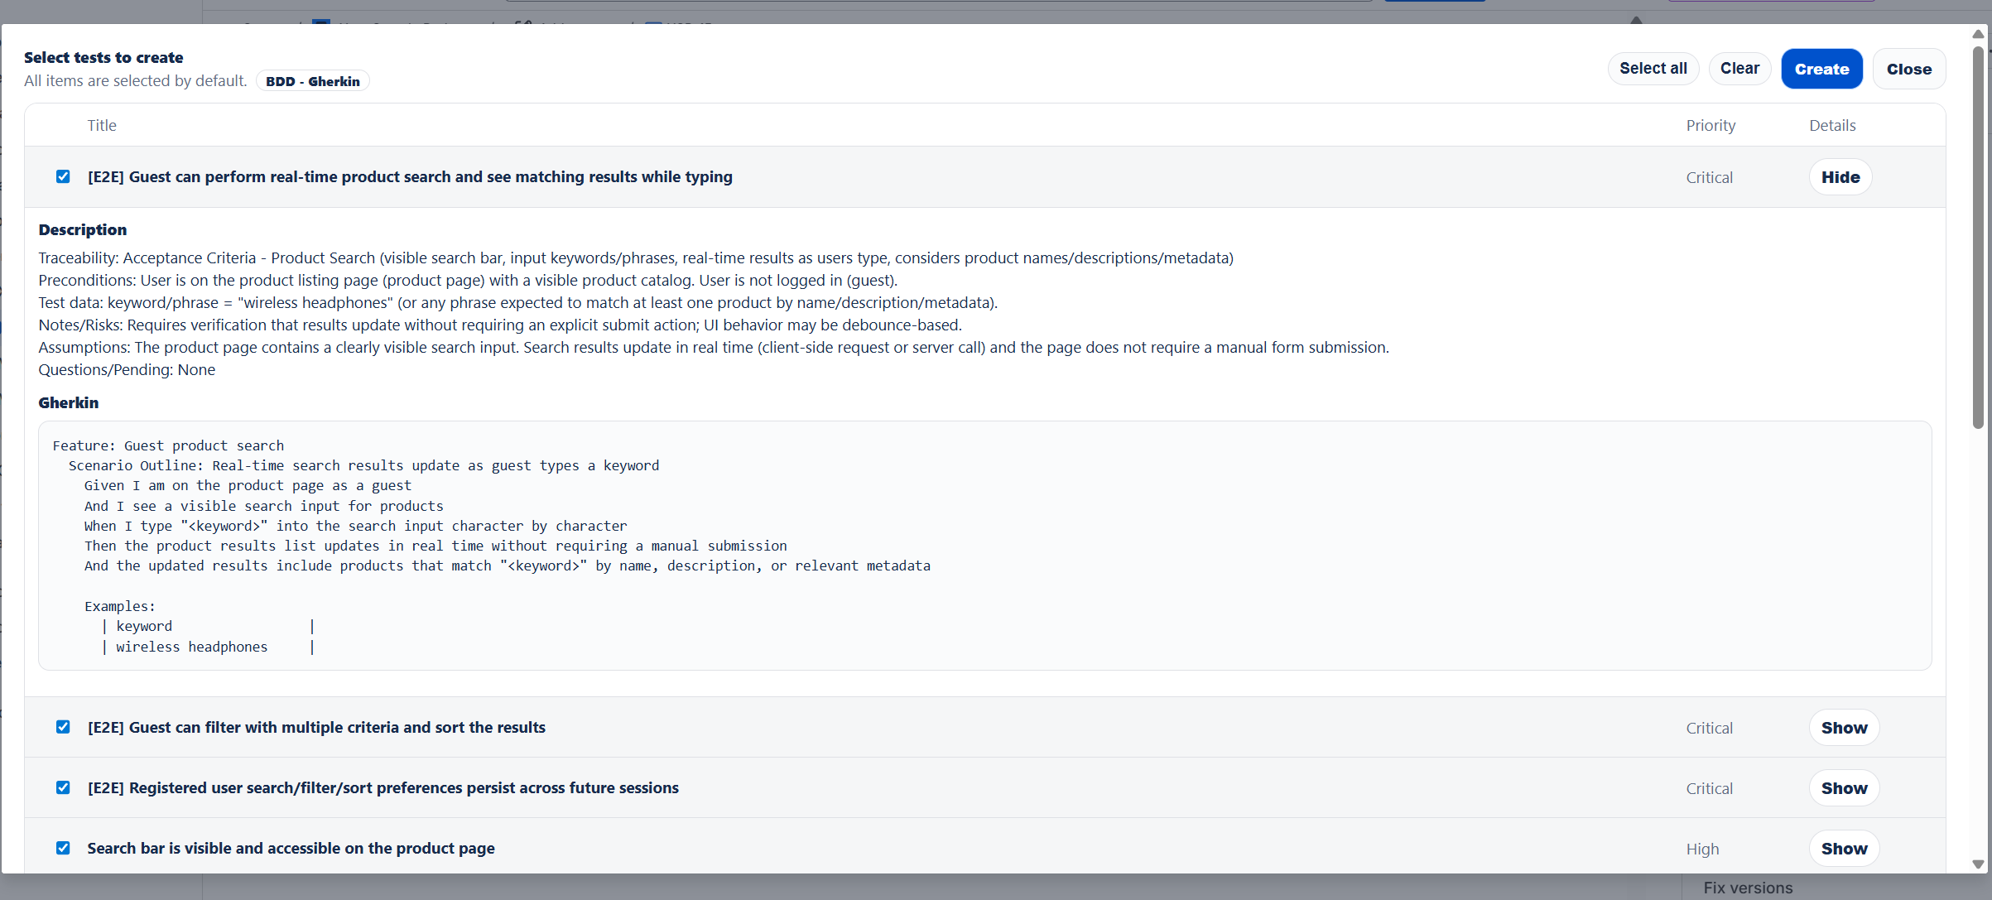Click the Select all button
Screen dimensions: 1992x900
1652,68
